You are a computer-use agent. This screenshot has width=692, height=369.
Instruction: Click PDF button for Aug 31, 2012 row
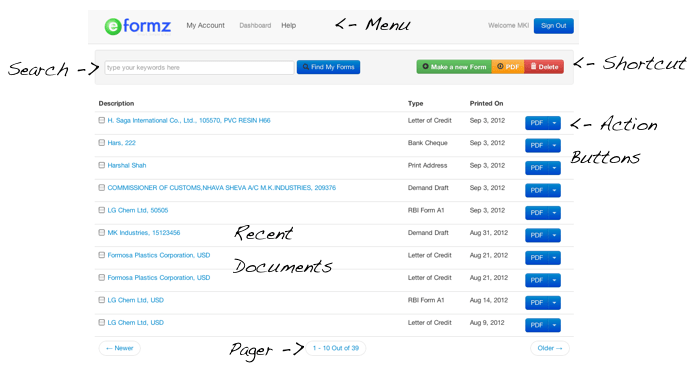[537, 236]
